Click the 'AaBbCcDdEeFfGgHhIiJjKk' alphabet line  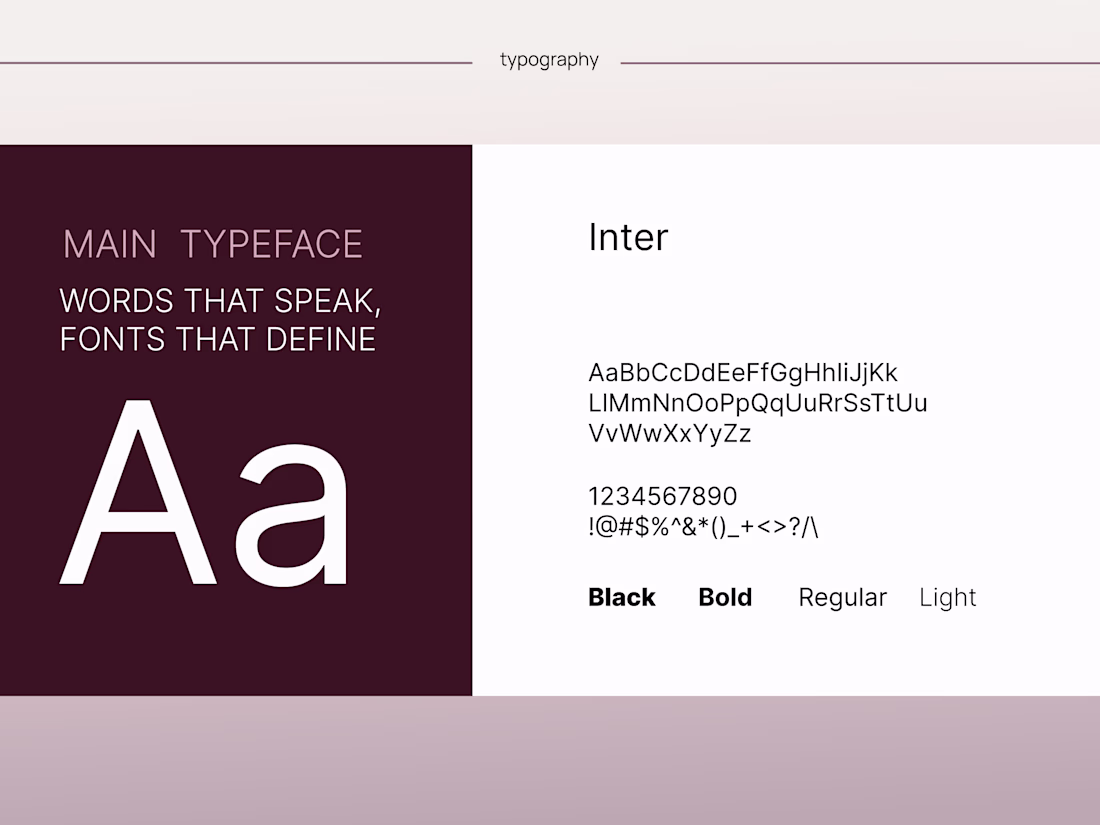[x=743, y=373]
